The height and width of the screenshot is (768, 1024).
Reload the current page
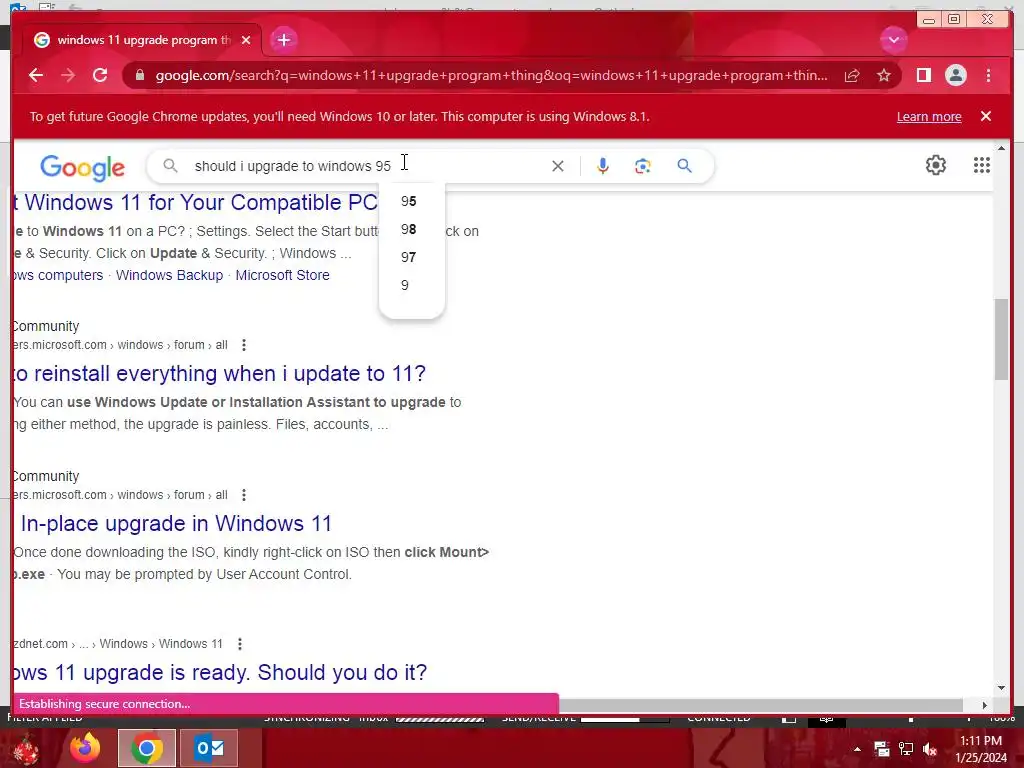coord(100,75)
